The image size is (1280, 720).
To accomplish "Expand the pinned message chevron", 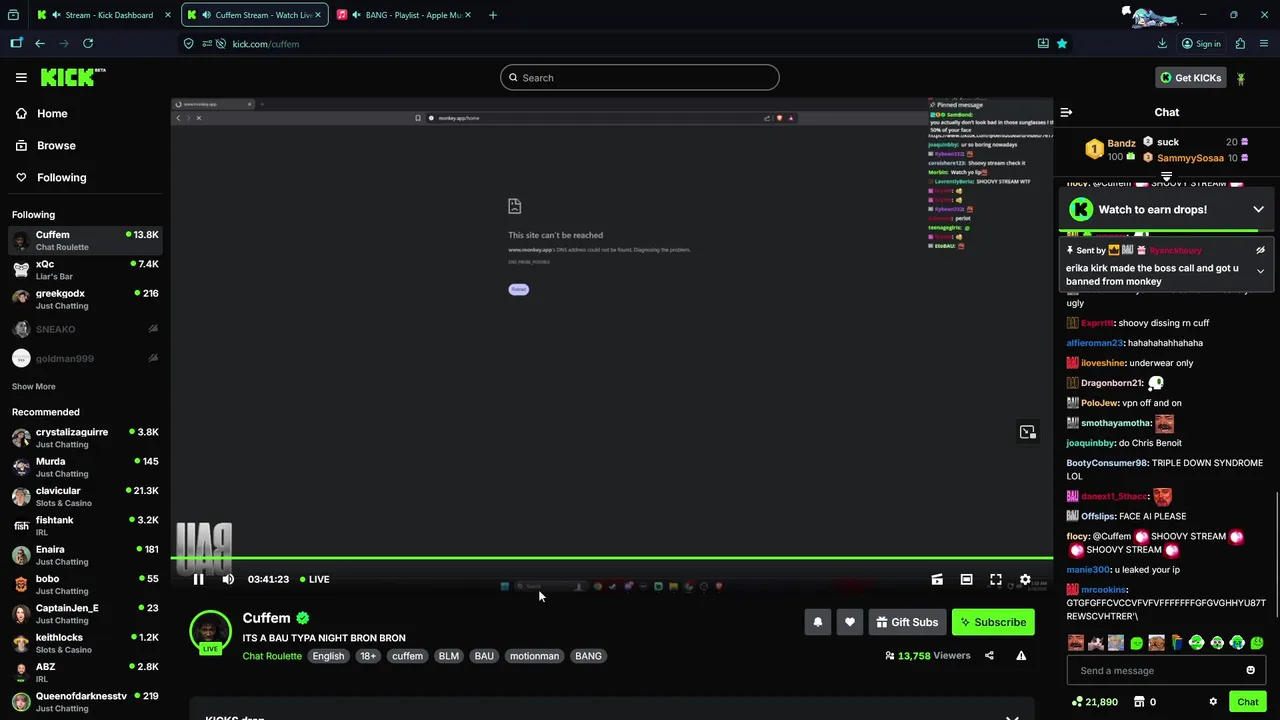I will [1260, 271].
